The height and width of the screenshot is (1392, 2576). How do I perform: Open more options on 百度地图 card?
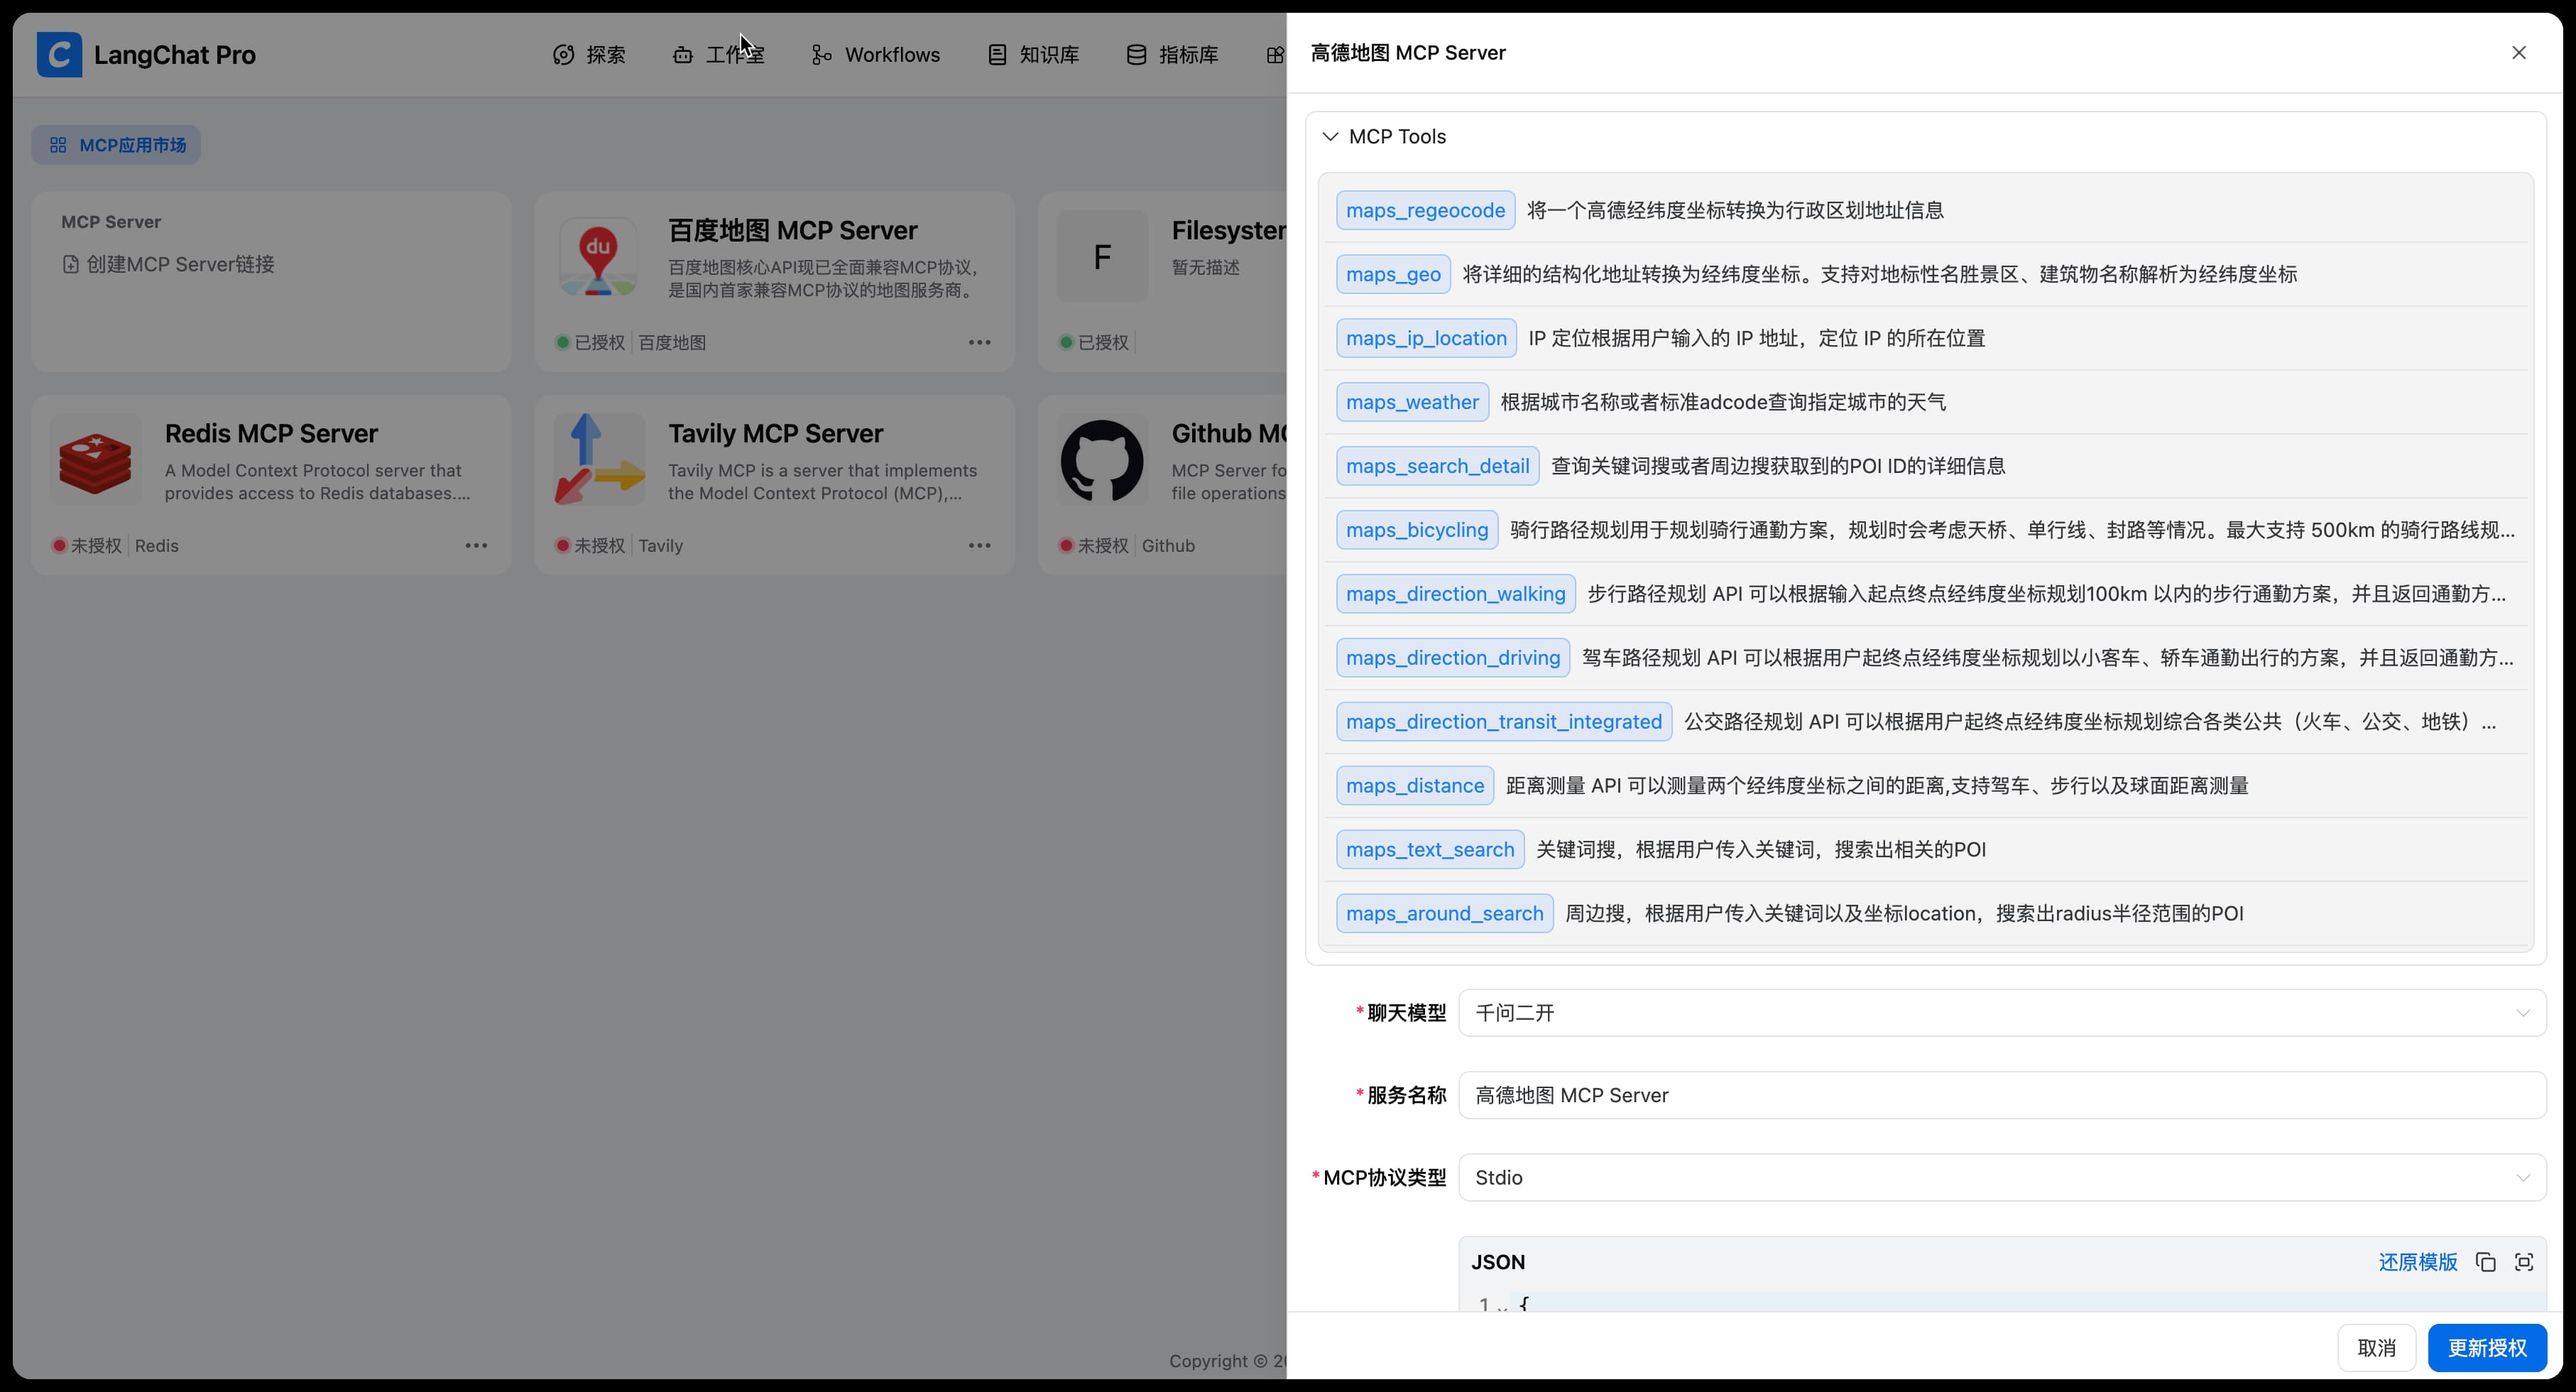[x=979, y=342]
